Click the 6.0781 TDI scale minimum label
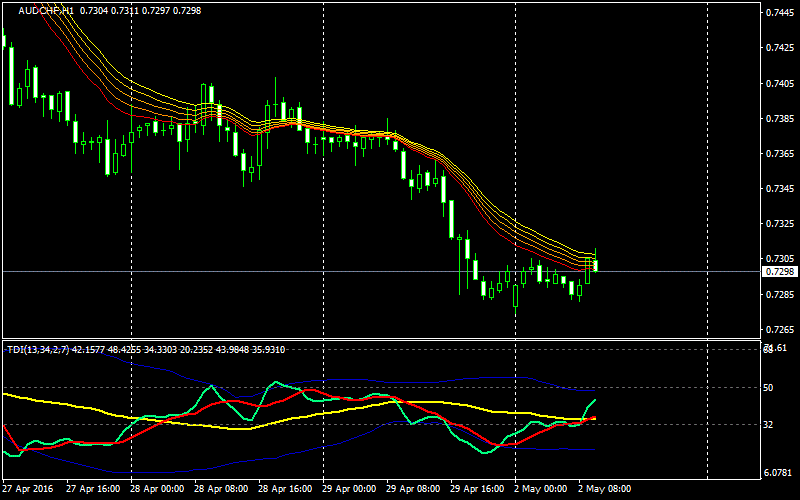The image size is (800, 500). point(779,472)
